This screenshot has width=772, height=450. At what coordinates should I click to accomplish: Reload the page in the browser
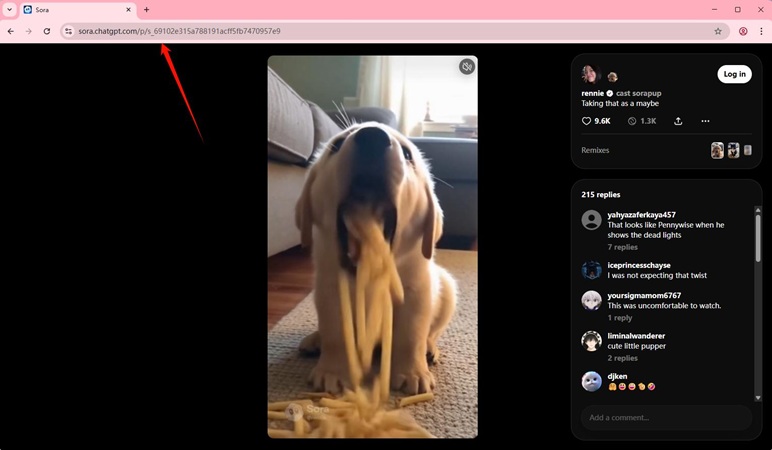click(x=46, y=31)
